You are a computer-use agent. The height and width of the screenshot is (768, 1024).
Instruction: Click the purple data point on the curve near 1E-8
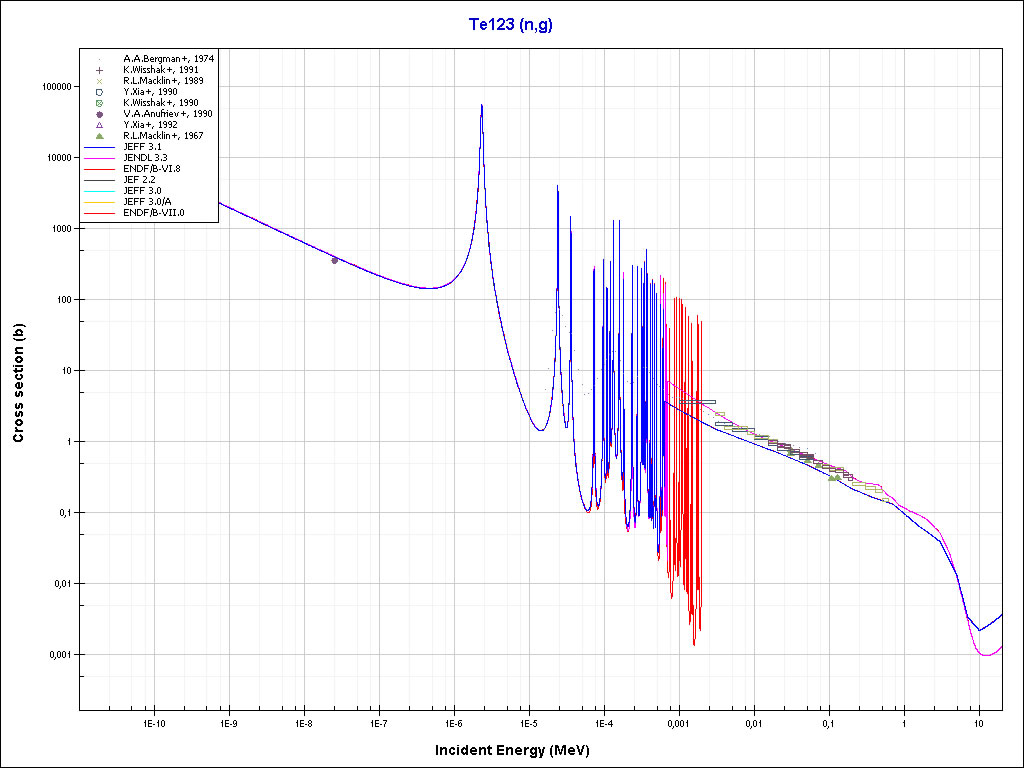[335, 260]
